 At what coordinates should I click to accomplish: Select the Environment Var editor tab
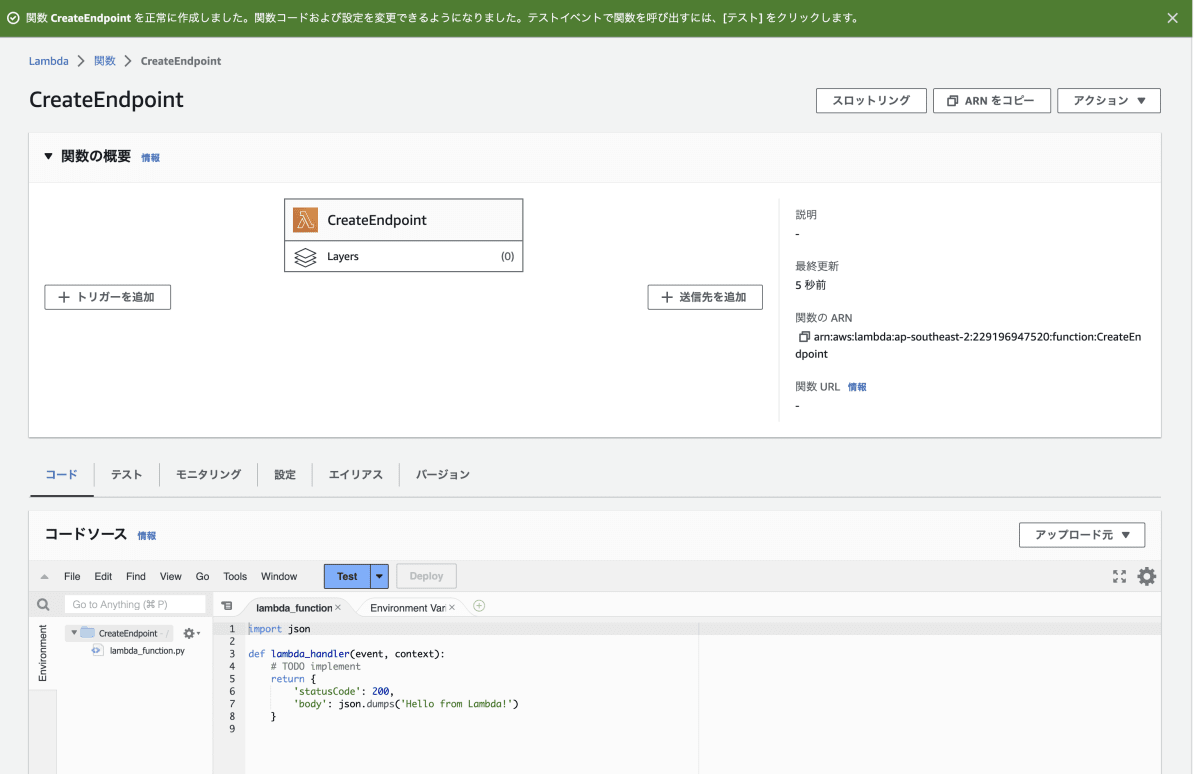(x=407, y=607)
